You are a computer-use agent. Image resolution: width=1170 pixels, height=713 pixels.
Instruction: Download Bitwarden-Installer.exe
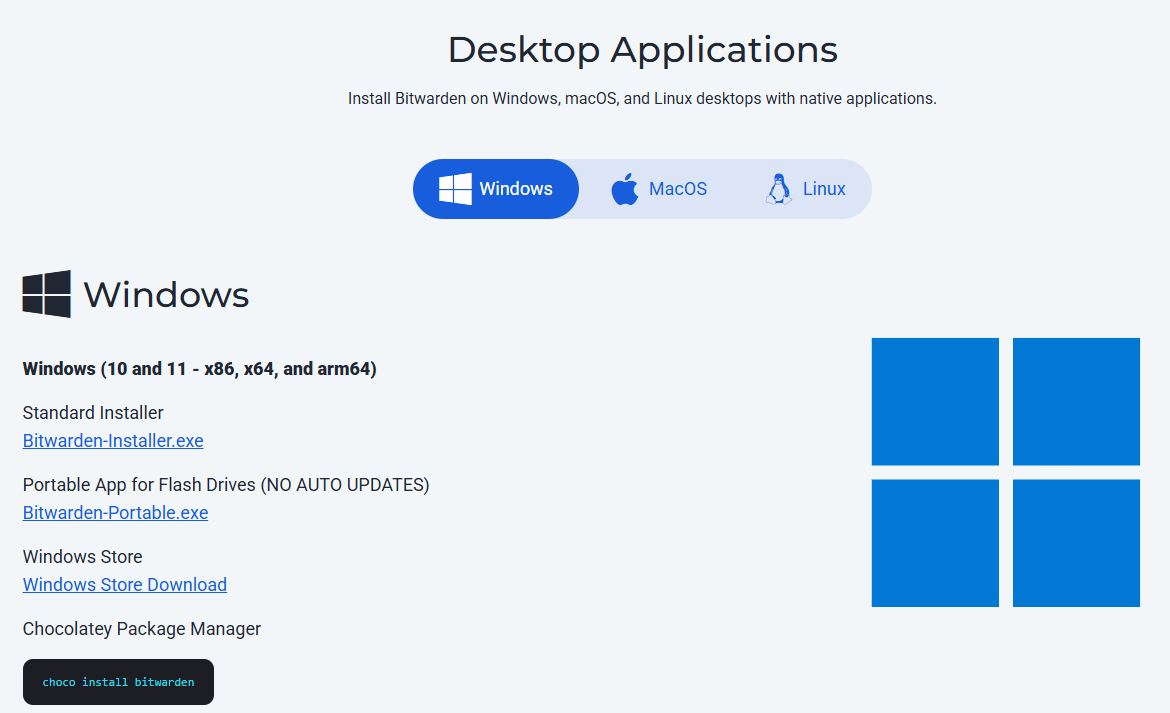point(113,441)
